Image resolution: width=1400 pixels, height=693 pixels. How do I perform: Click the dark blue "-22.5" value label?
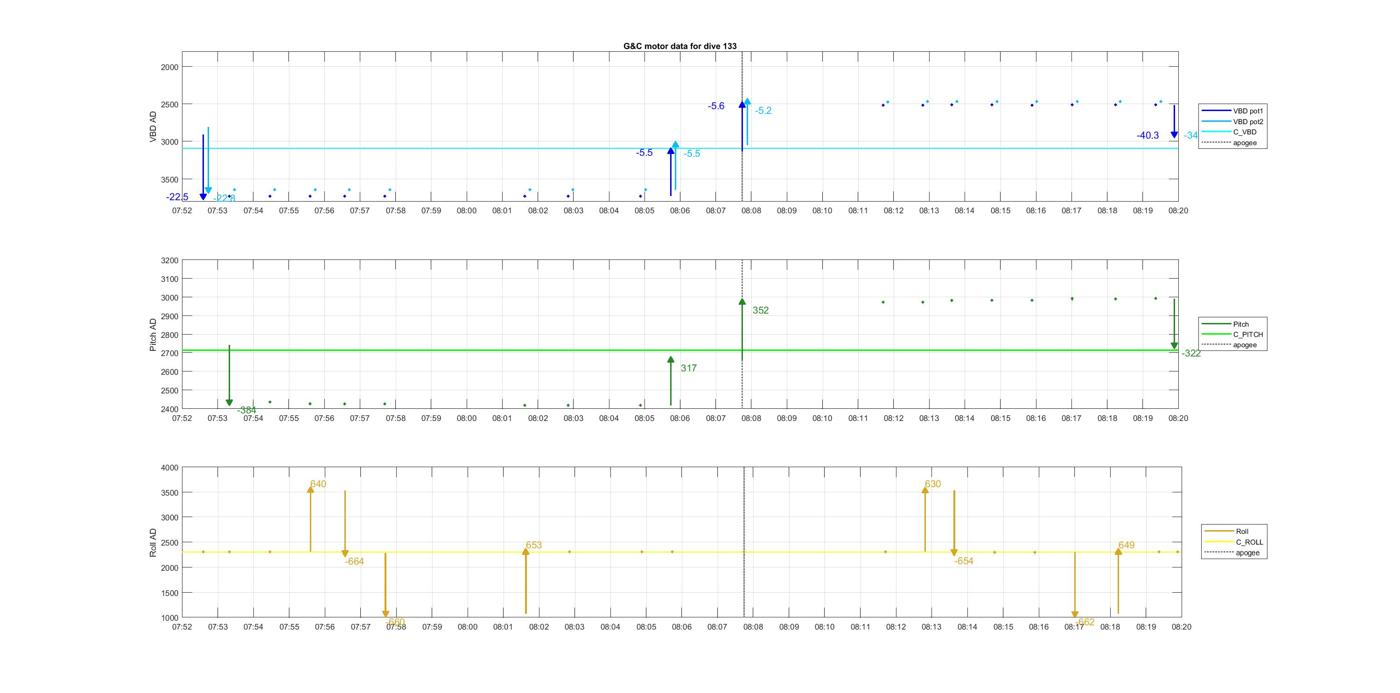point(177,197)
